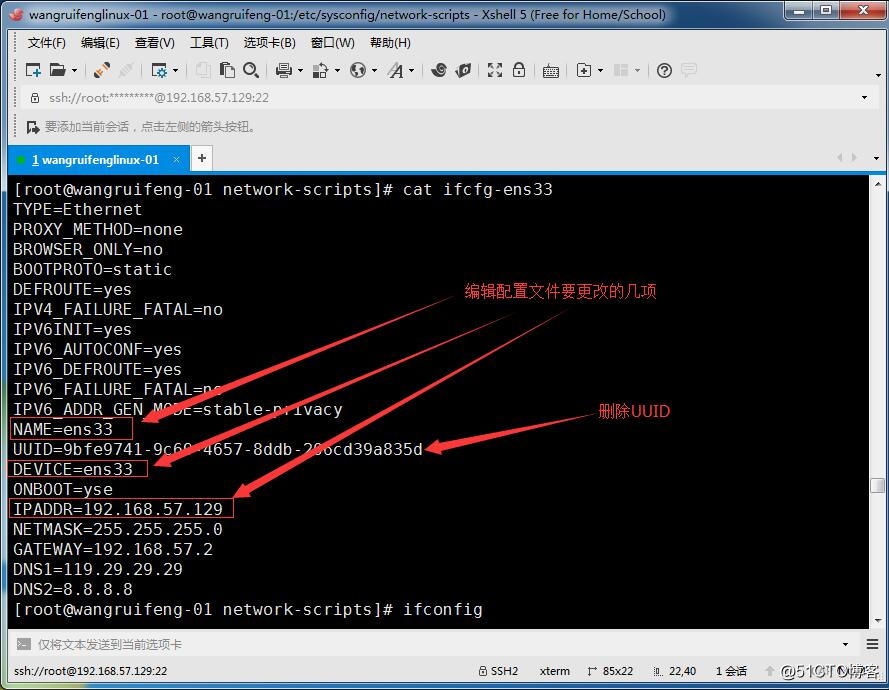The image size is (889, 690).
Task: Close the wangruifenglinux-01 tab
Action: click(x=176, y=160)
